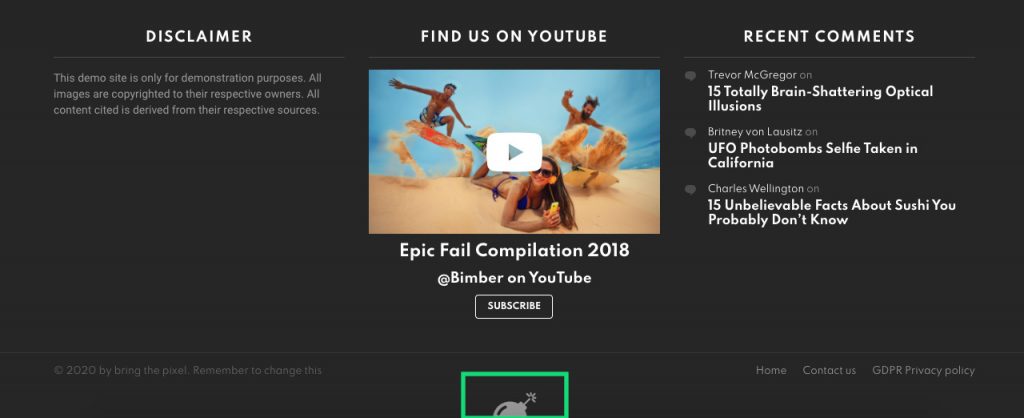Screen dimensions: 1024x418
Task: Click the bomb logo icon in footer
Action: point(515,404)
